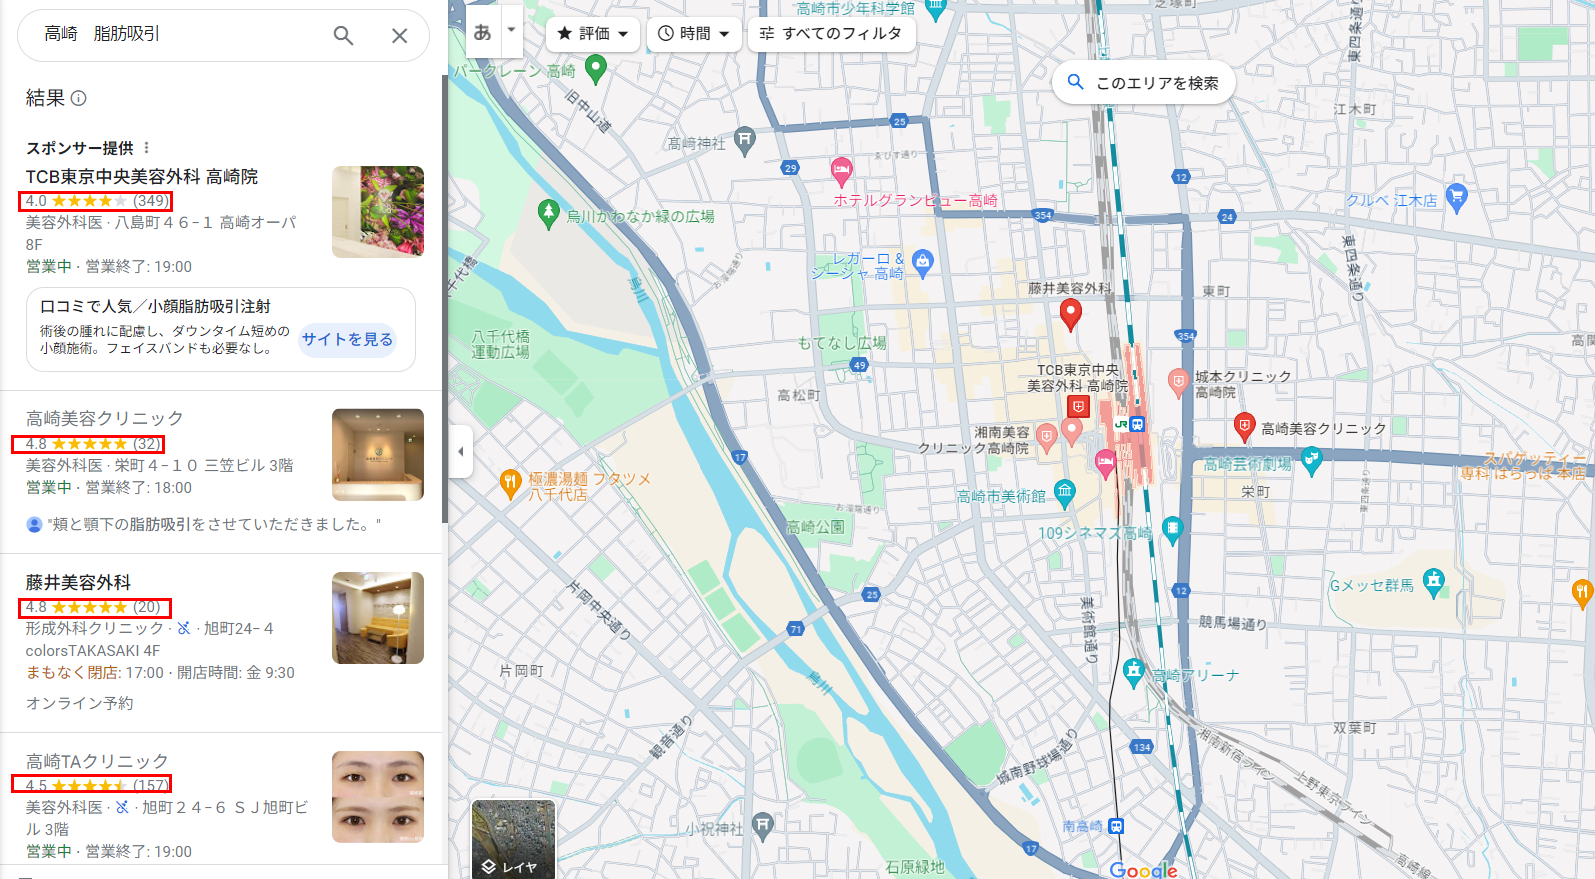Viewport: 1595px width, 879px height.
Task: Click 高崎 JR station icon
Action: (x=1137, y=424)
